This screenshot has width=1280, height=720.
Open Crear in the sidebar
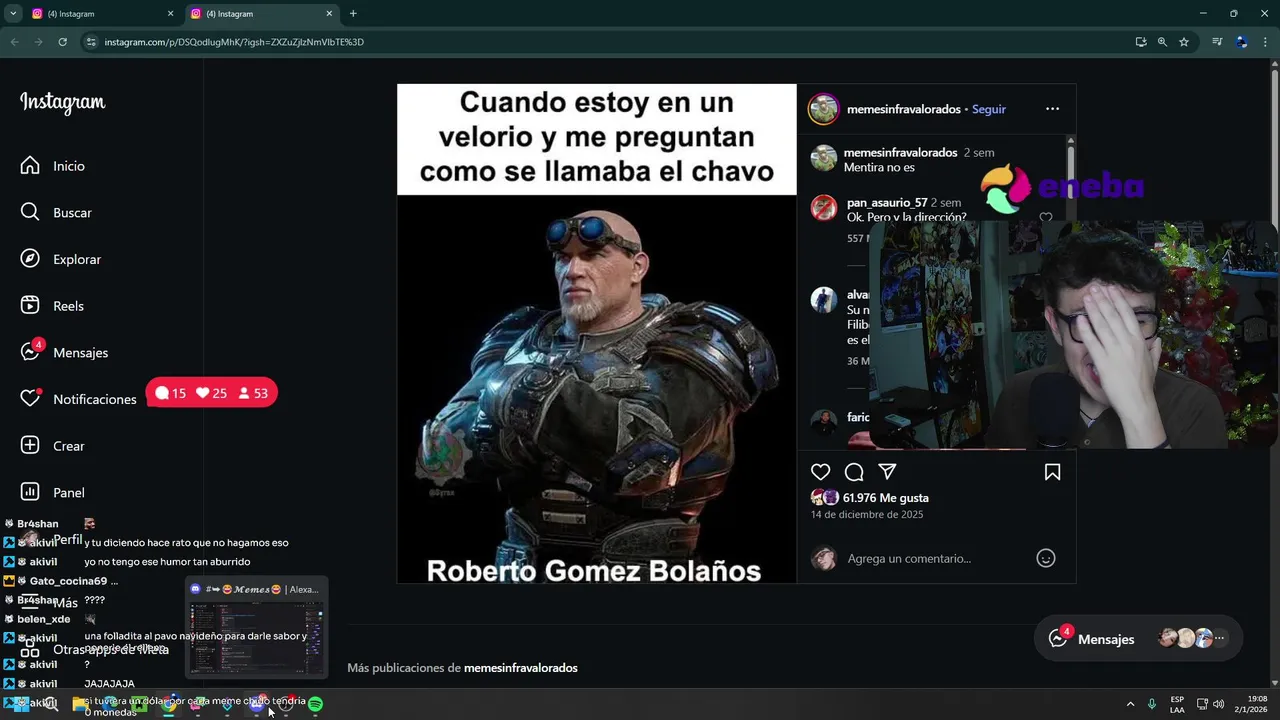pos(69,446)
